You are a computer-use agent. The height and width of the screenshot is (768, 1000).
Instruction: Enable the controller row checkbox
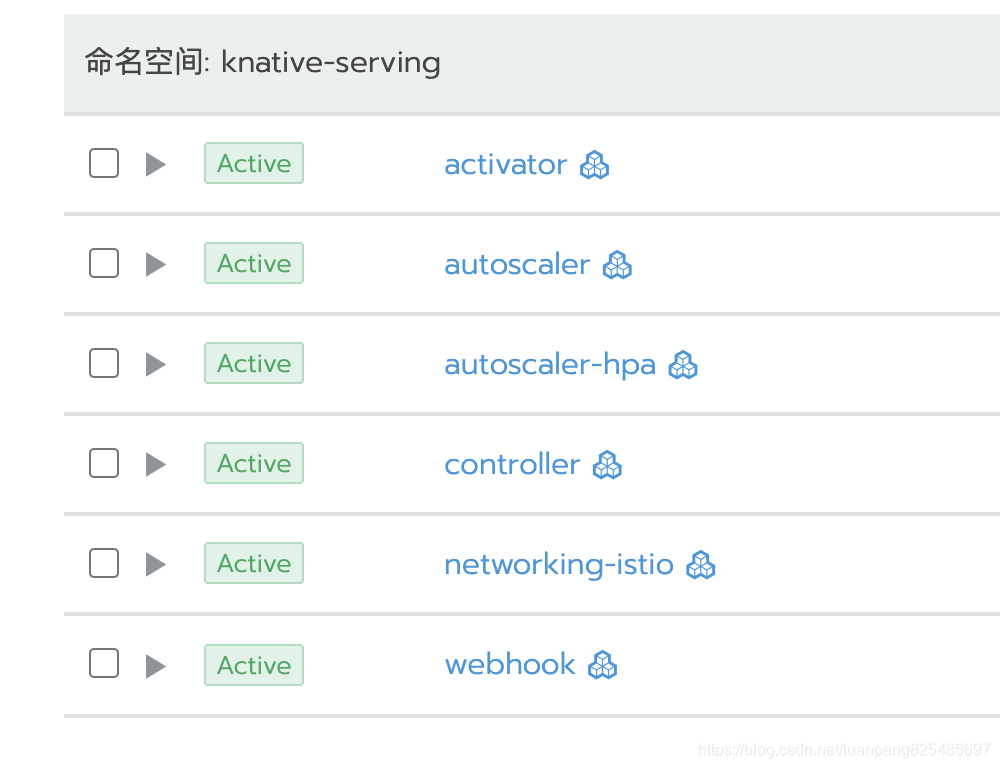click(x=104, y=463)
